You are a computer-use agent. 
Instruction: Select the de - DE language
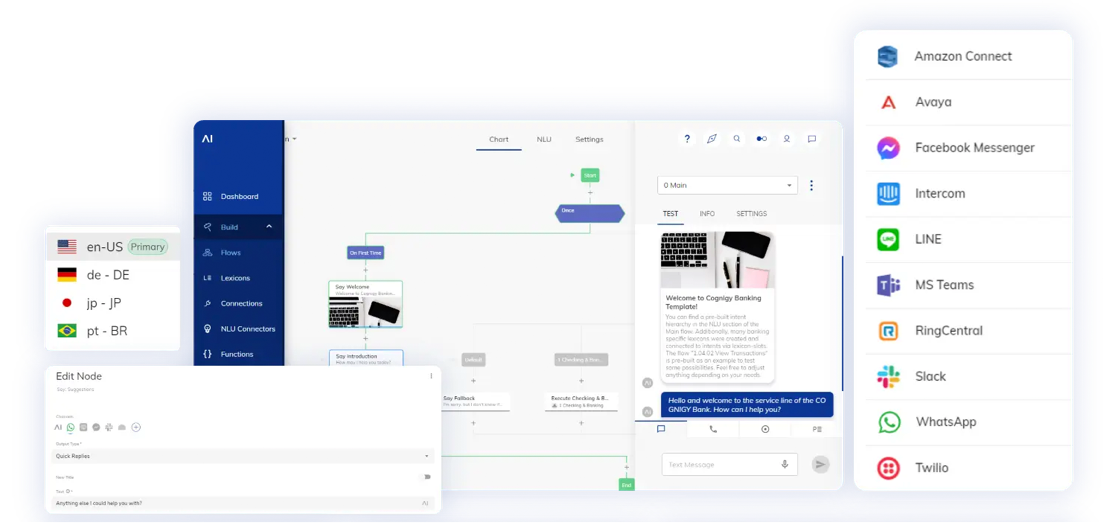[x=112, y=275]
